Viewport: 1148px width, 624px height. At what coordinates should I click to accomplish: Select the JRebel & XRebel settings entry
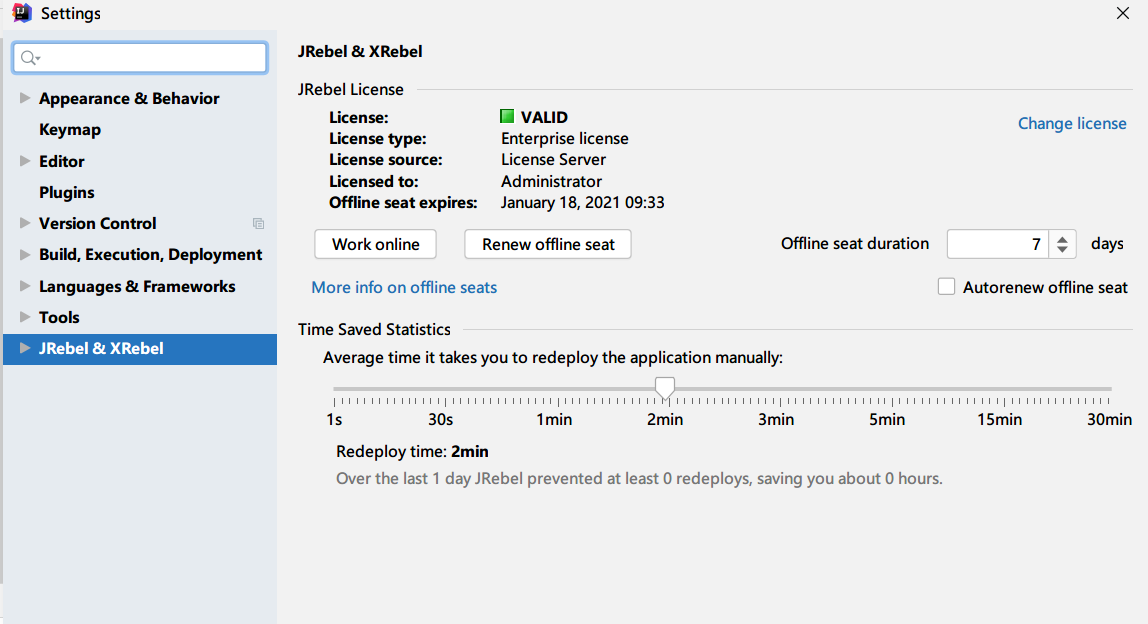pos(101,349)
